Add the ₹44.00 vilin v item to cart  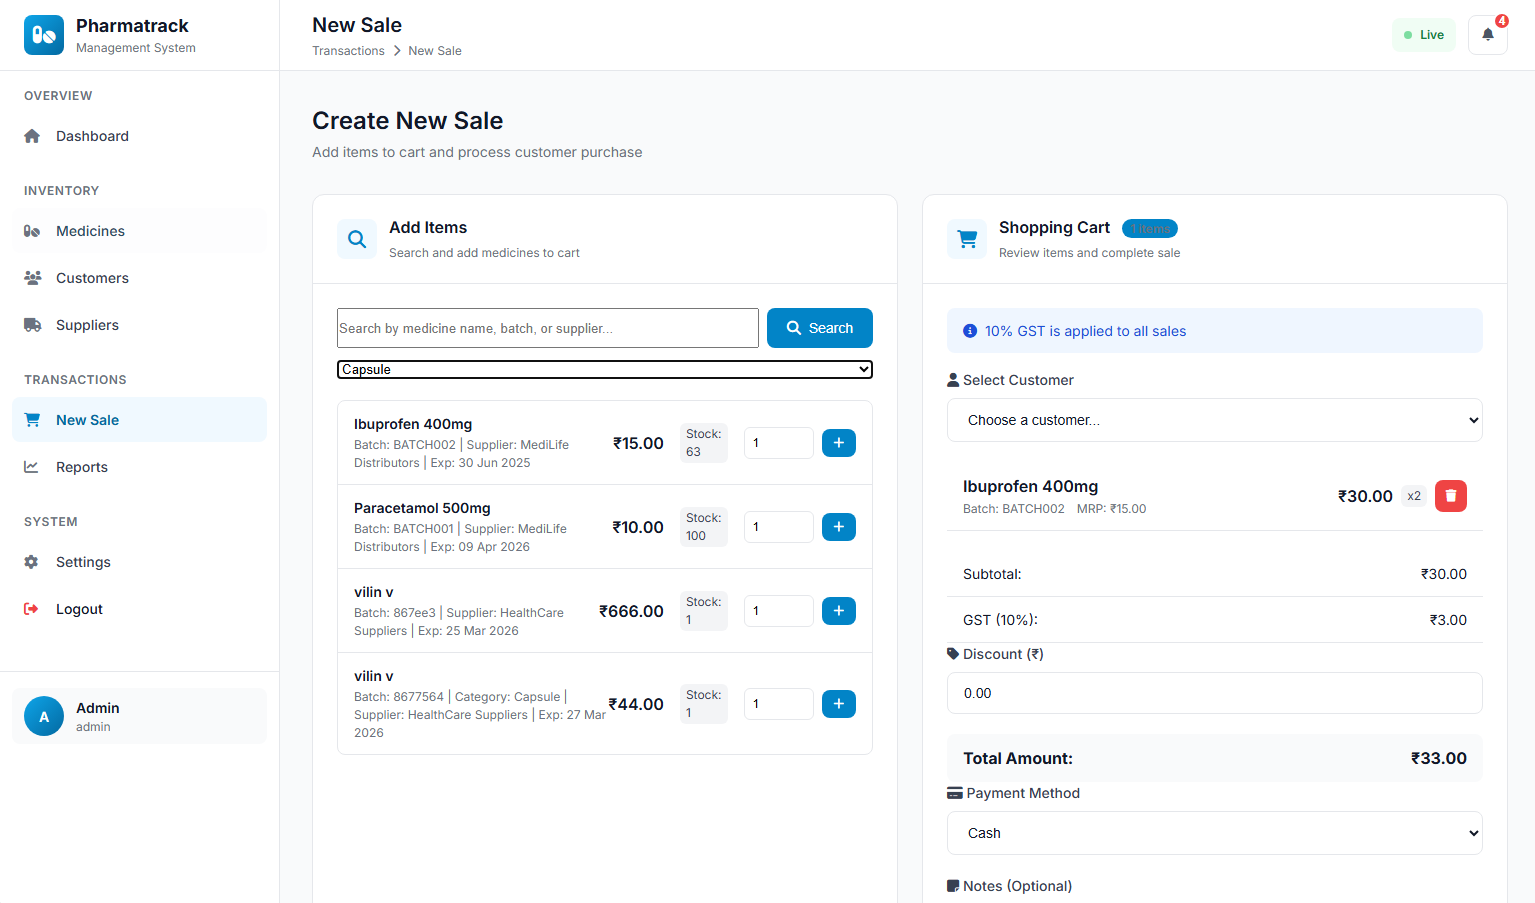838,704
